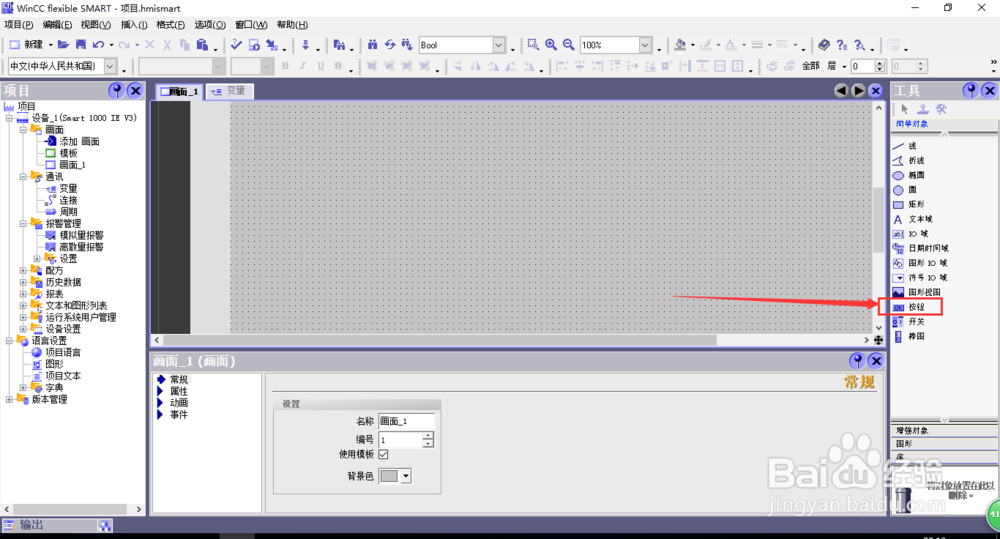Open the 背景色 color dropdown arrow

(406, 476)
